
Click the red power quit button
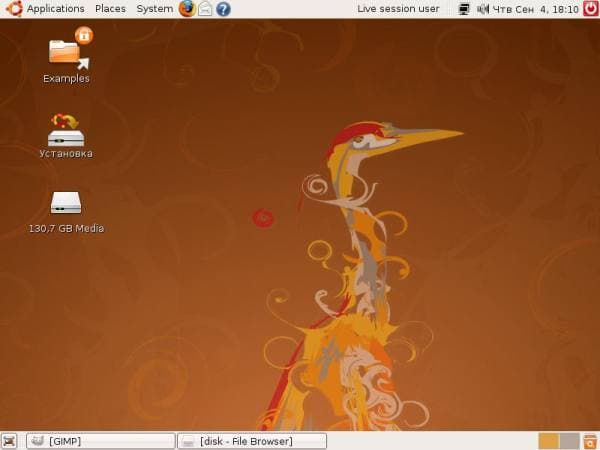click(x=591, y=9)
